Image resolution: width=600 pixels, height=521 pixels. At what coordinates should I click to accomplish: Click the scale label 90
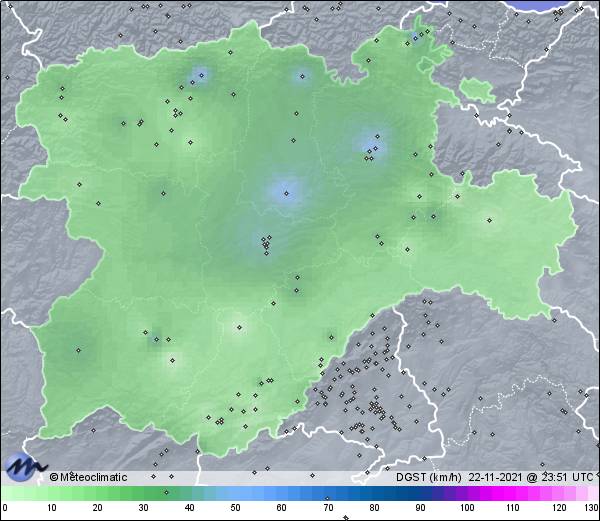pyautogui.click(x=420, y=508)
